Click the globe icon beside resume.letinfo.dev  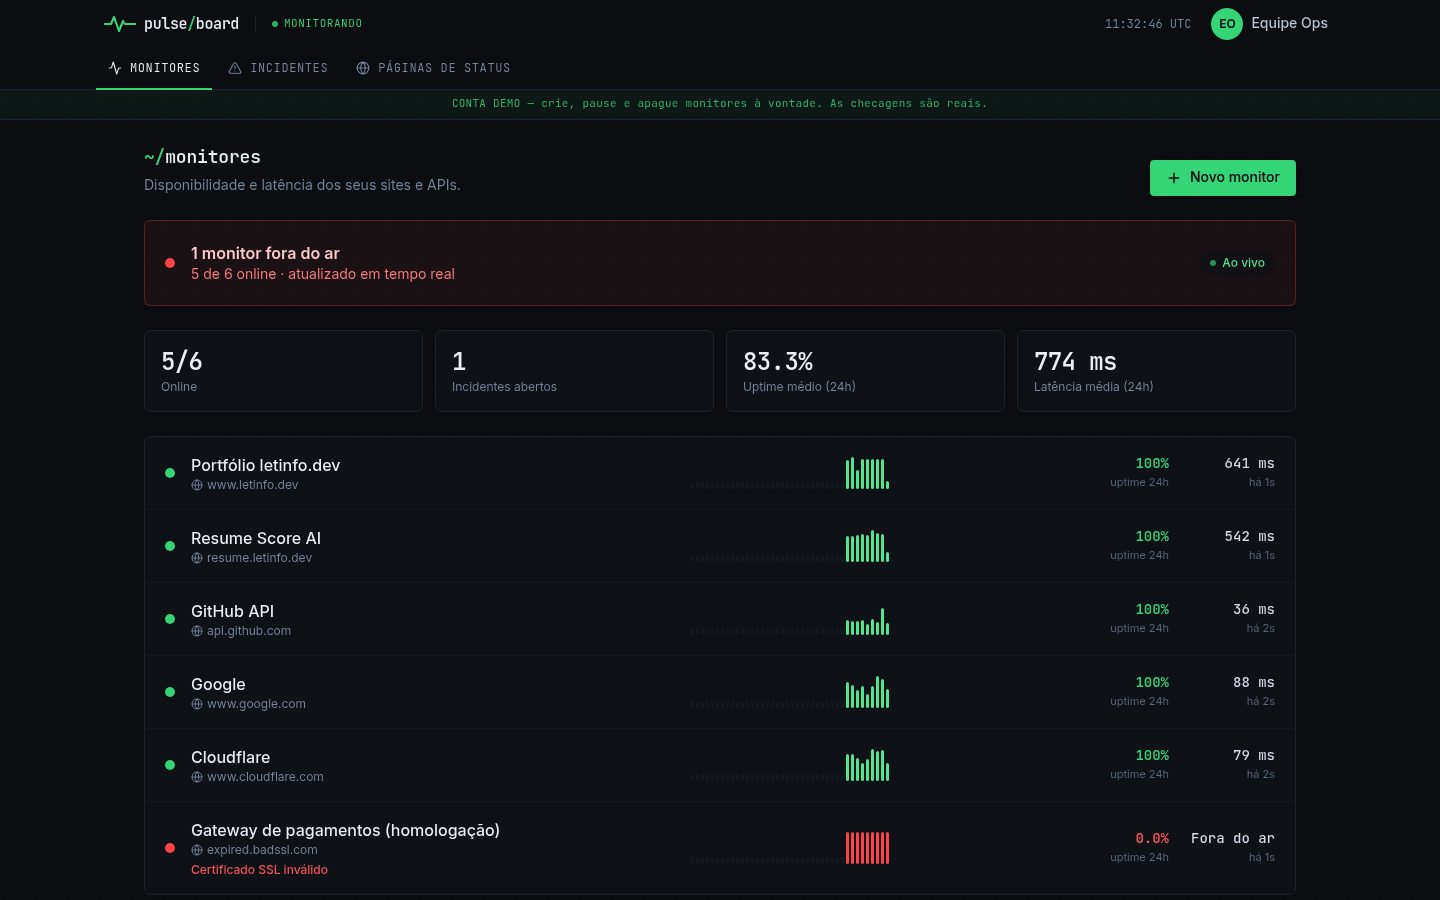(197, 558)
